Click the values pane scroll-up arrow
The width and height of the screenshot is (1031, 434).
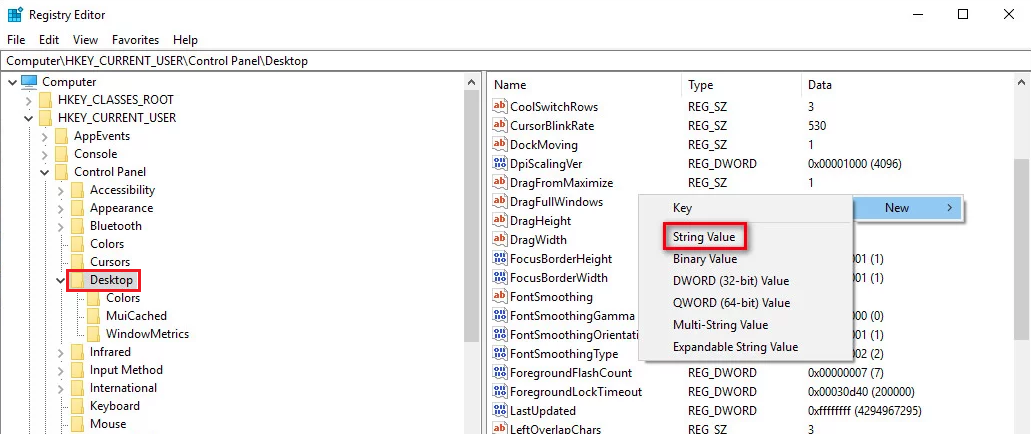(x=1022, y=82)
